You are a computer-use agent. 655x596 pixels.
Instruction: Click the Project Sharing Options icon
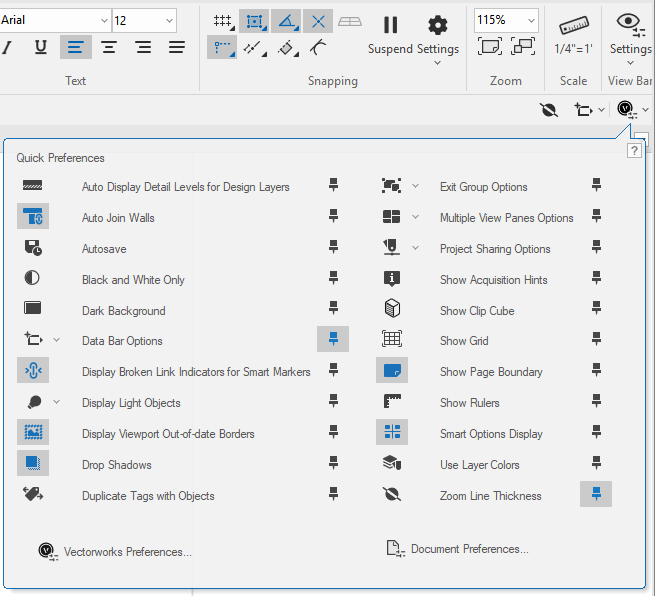point(391,247)
